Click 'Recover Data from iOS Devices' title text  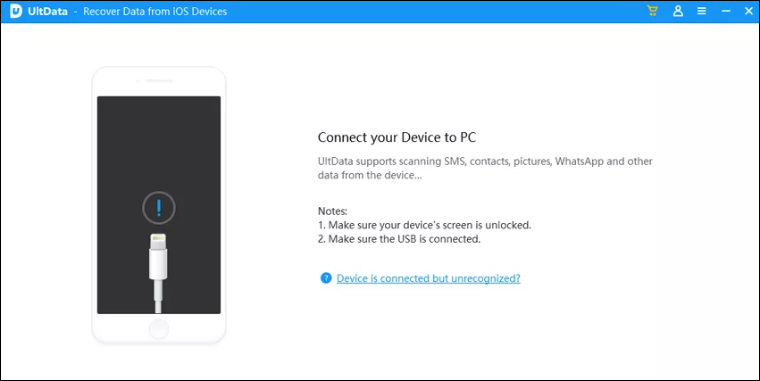pos(155,11)
